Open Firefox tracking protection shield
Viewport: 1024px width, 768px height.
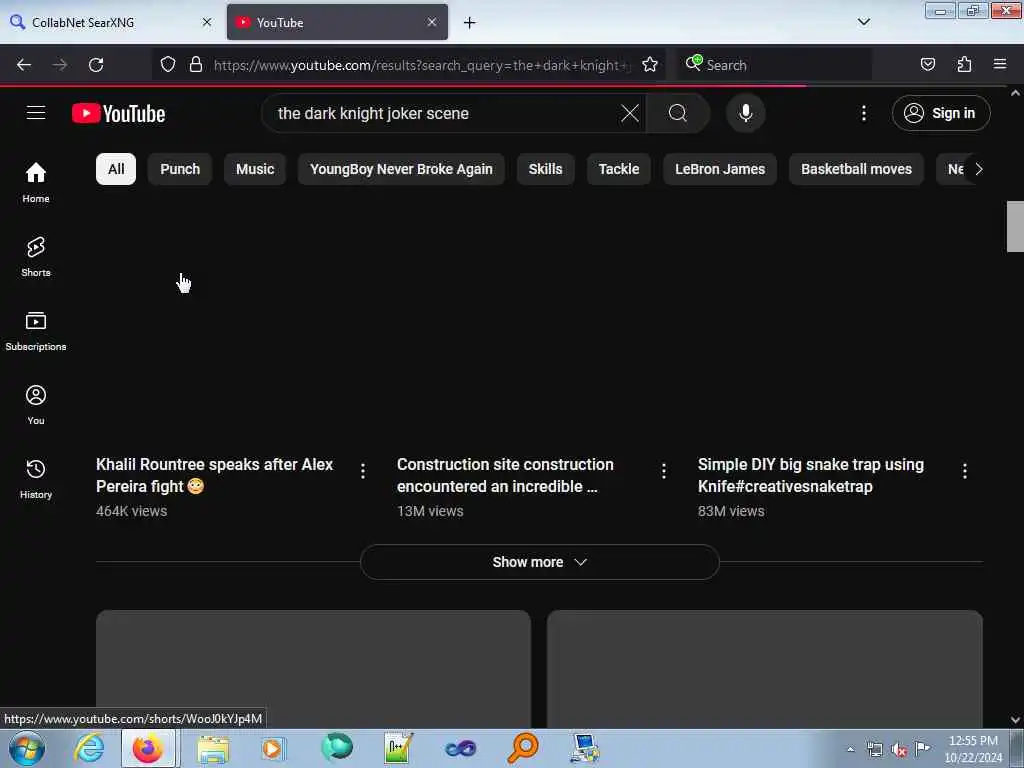168,65
